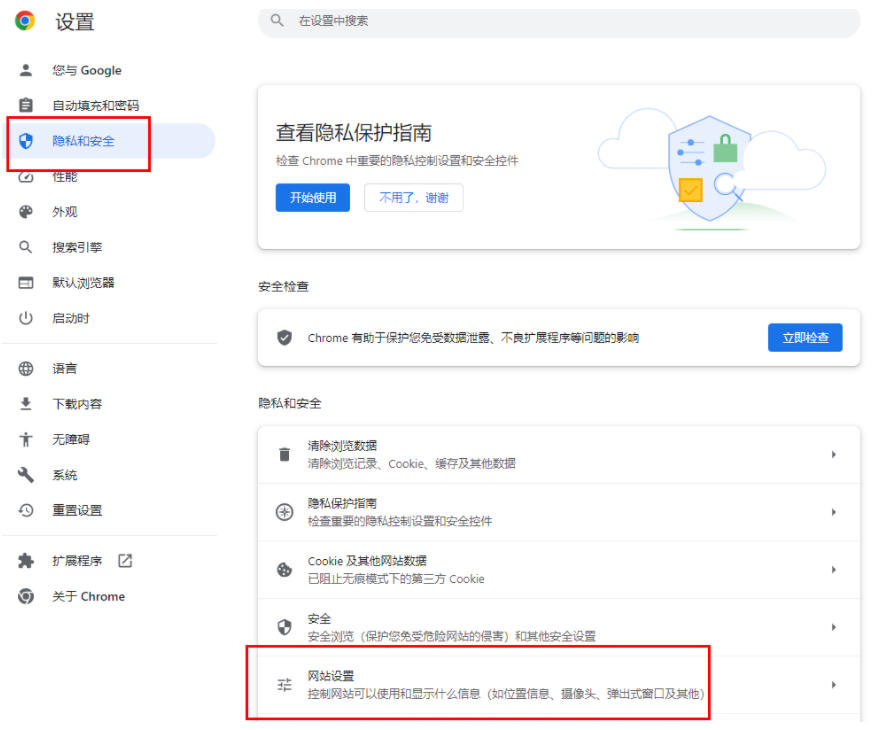This screenshot has height=730, width=877.
Task: Click the 立即检查 button
Action: point(805,337)
